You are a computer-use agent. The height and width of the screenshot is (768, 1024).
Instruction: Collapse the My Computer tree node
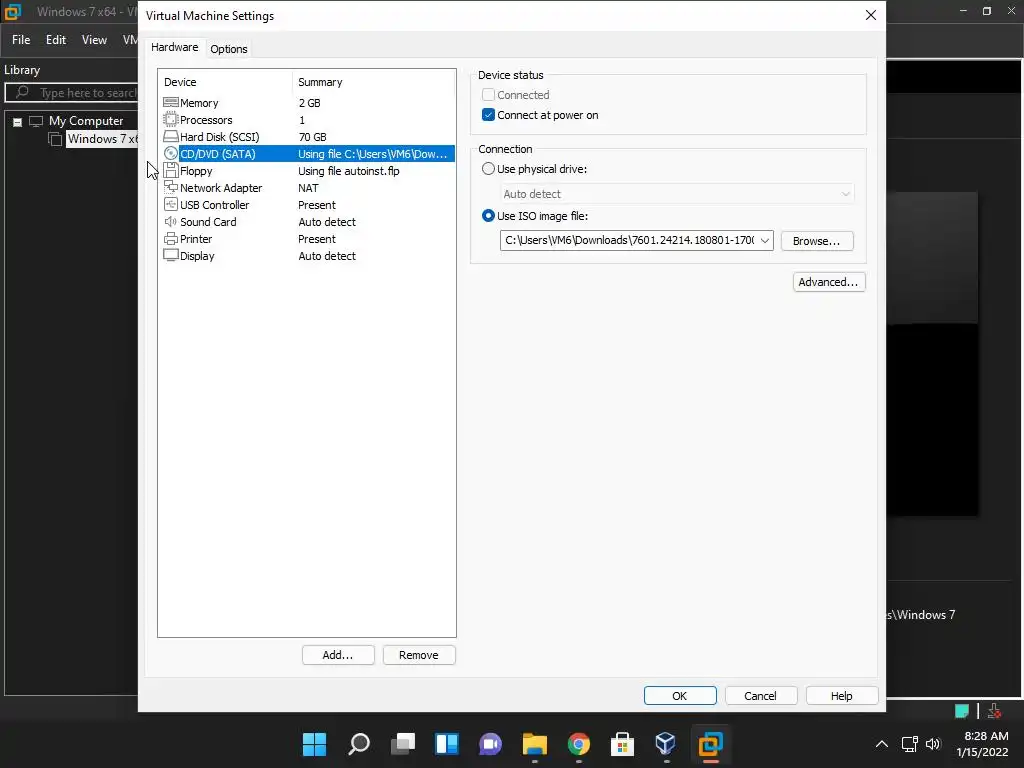pyautogui.click(x=18, y=121)
